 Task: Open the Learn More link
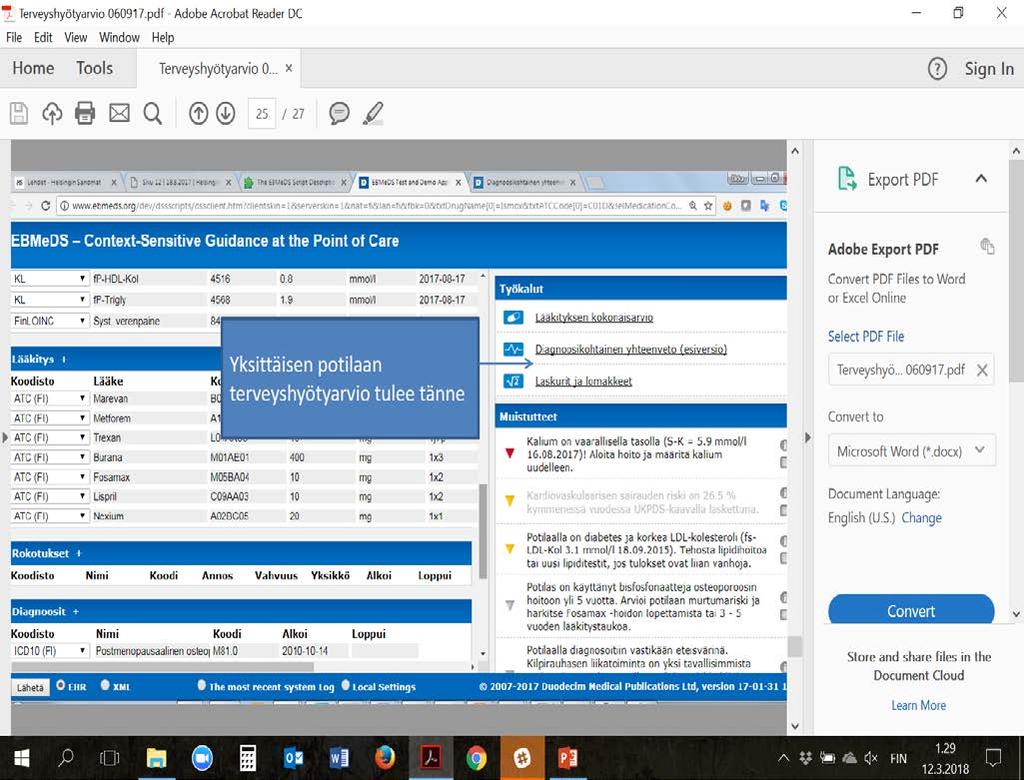point(918,705)
